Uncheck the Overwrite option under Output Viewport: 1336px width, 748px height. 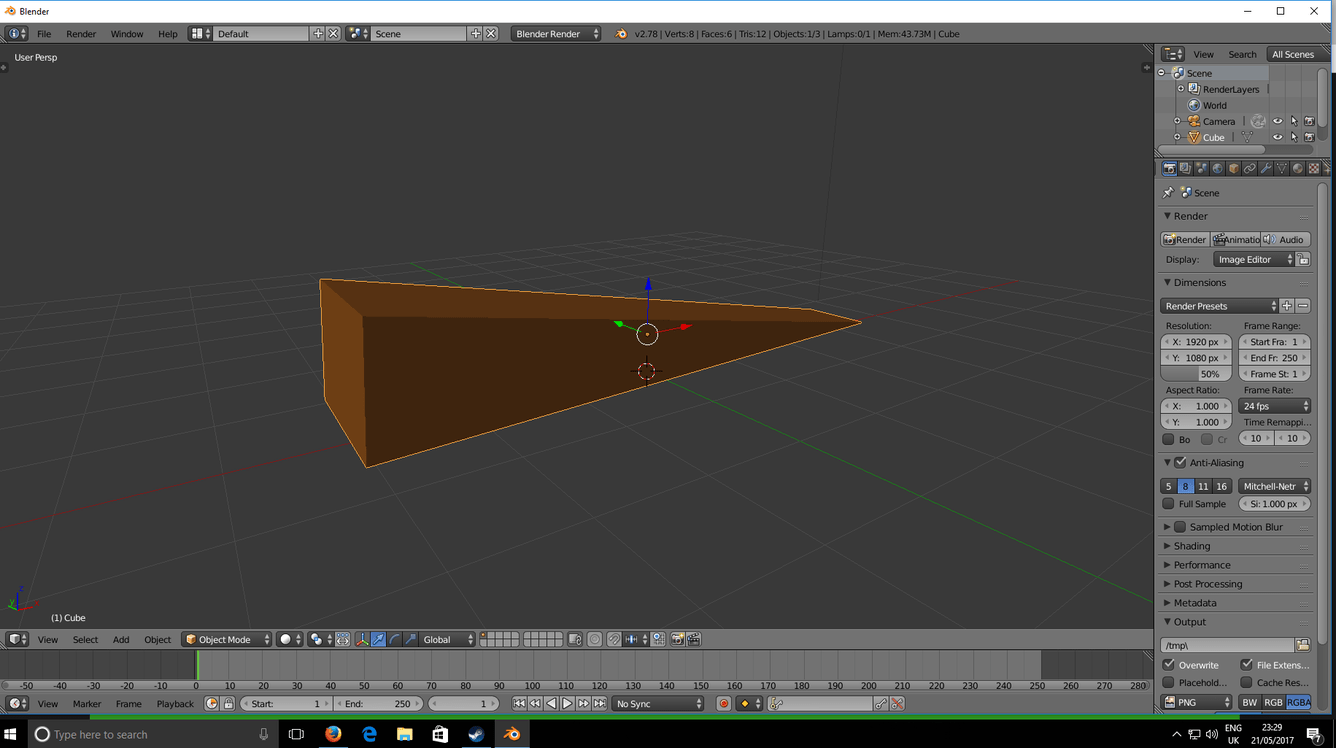(1169, 664)
